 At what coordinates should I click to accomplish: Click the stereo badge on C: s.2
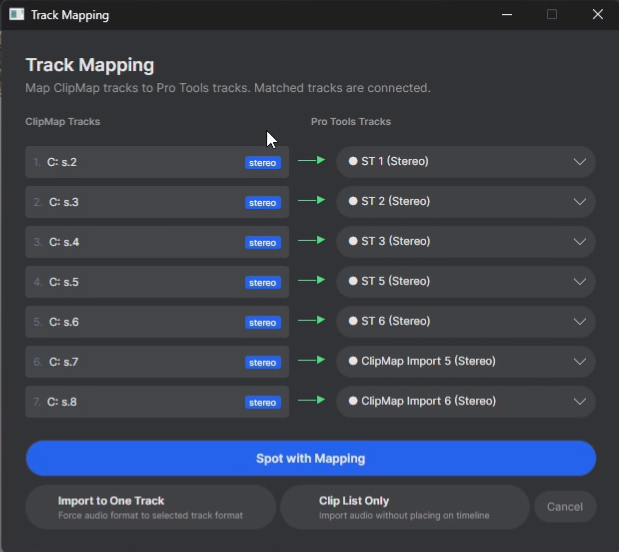pos(263,163)
